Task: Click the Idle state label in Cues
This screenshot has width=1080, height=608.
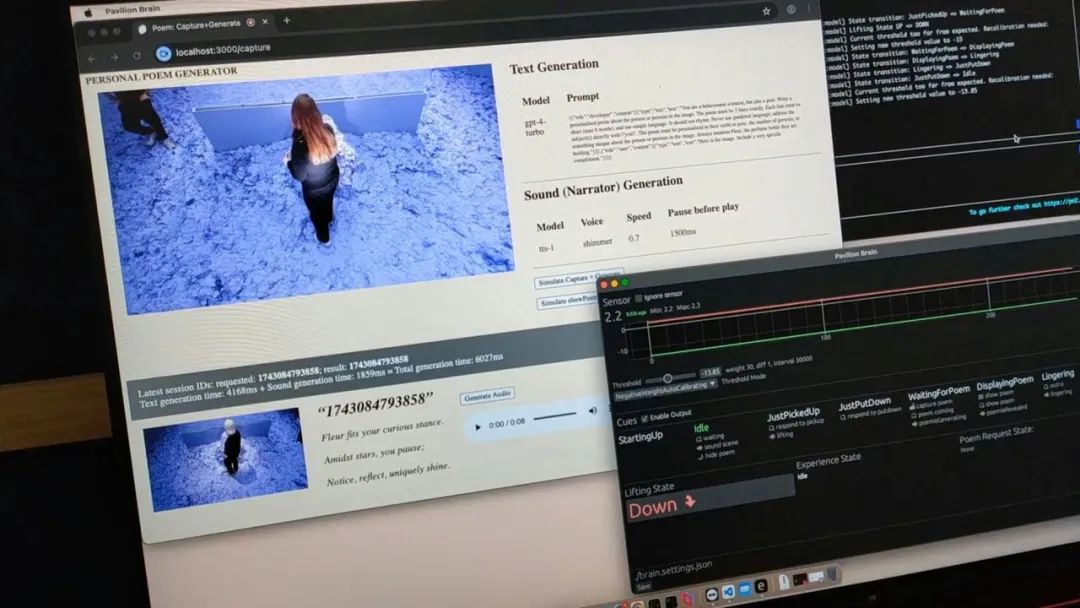Action: click(701, 428)
